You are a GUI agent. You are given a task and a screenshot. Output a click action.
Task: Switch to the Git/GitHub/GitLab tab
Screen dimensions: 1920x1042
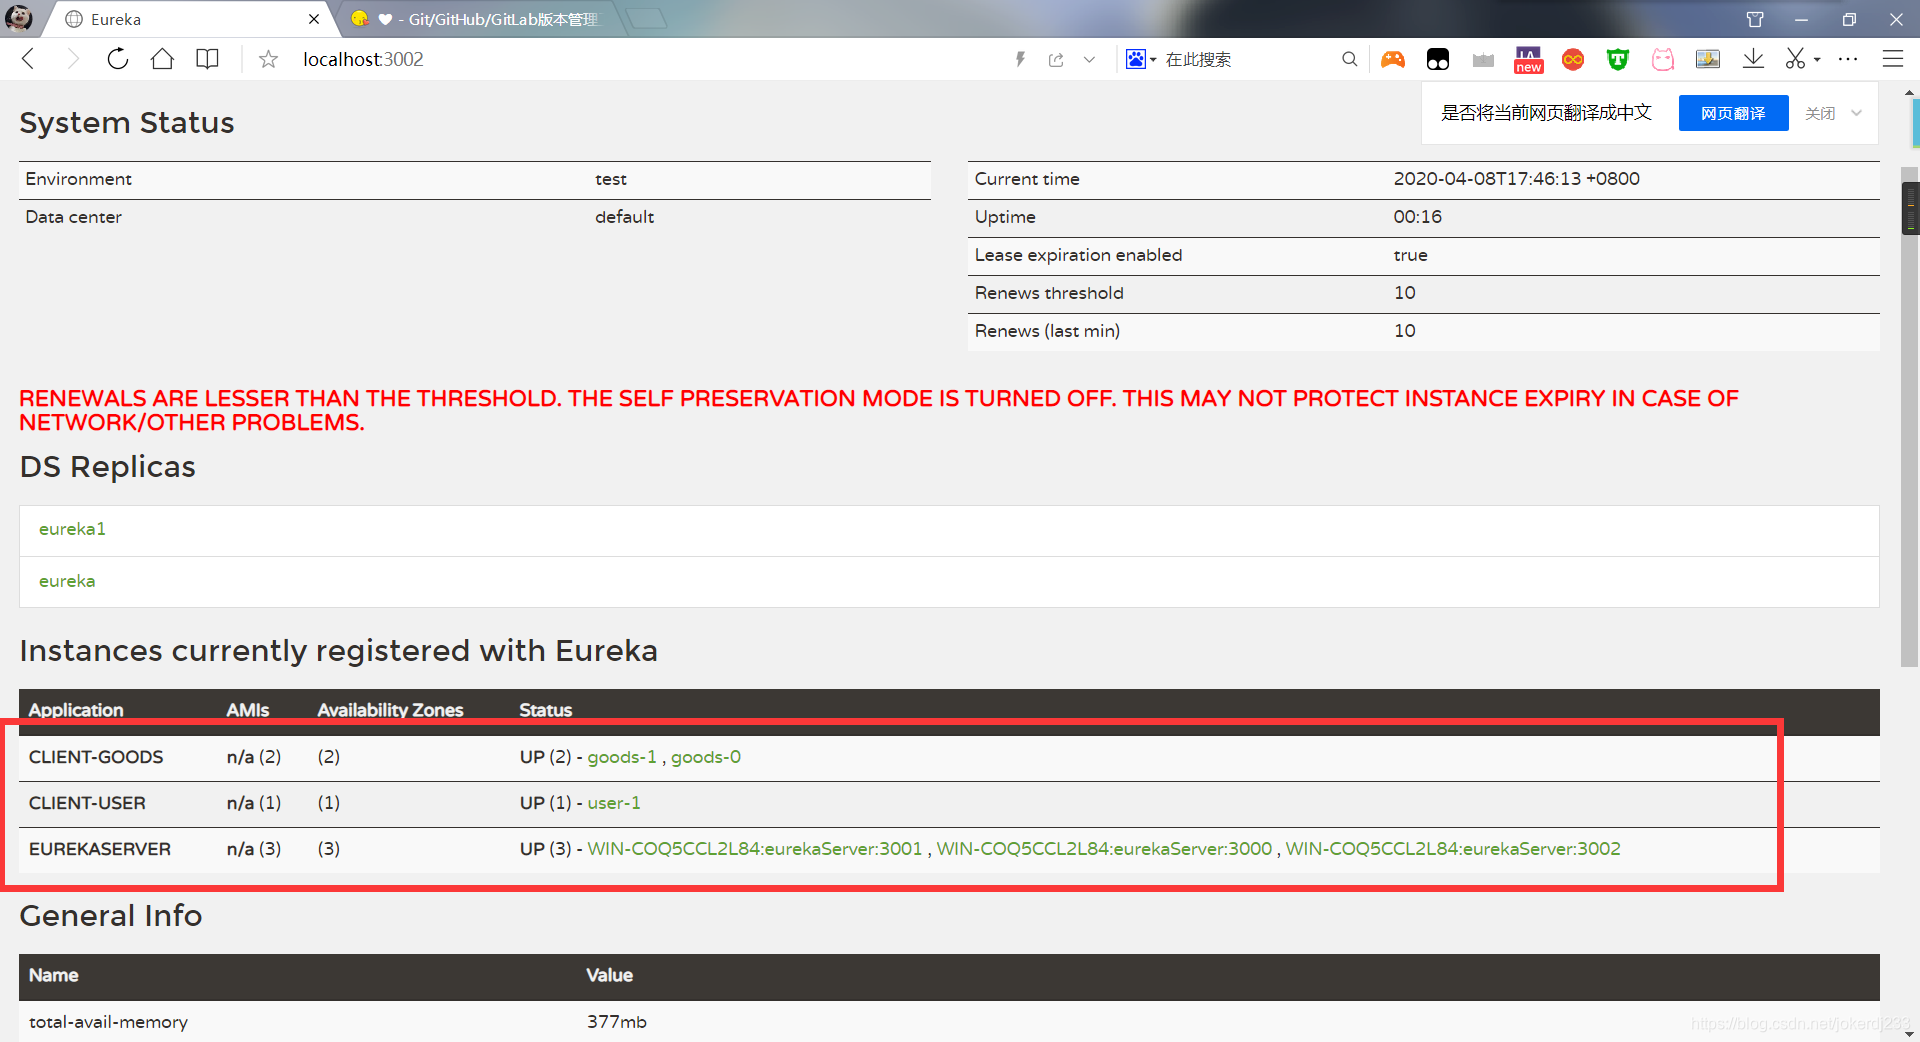click(480, 19)
